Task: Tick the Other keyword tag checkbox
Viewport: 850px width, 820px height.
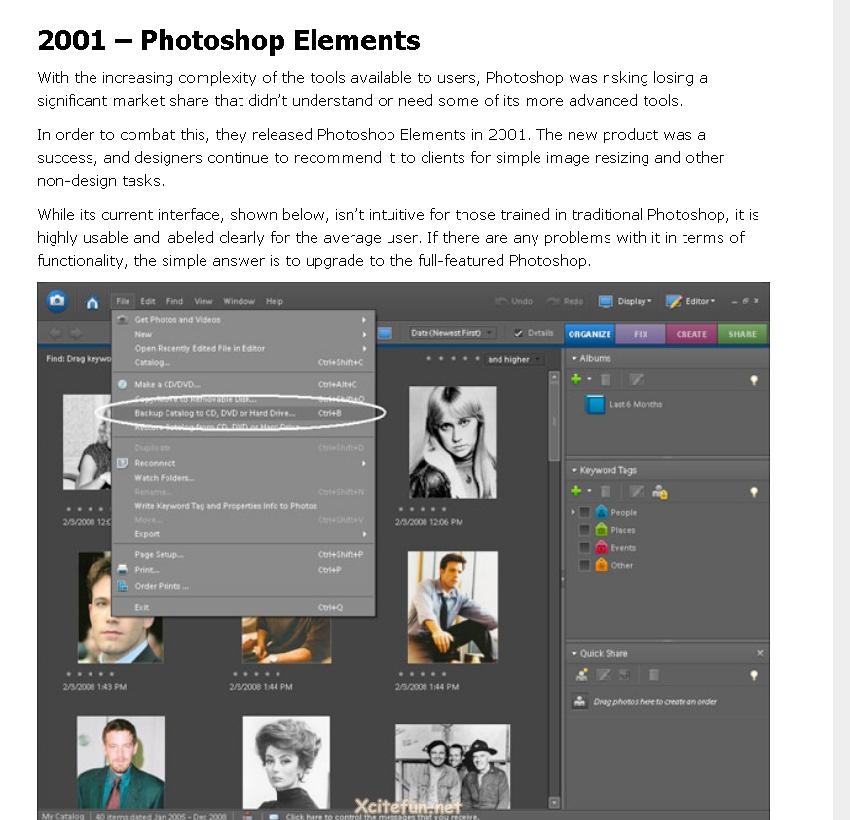Action: tap(584, 565)
